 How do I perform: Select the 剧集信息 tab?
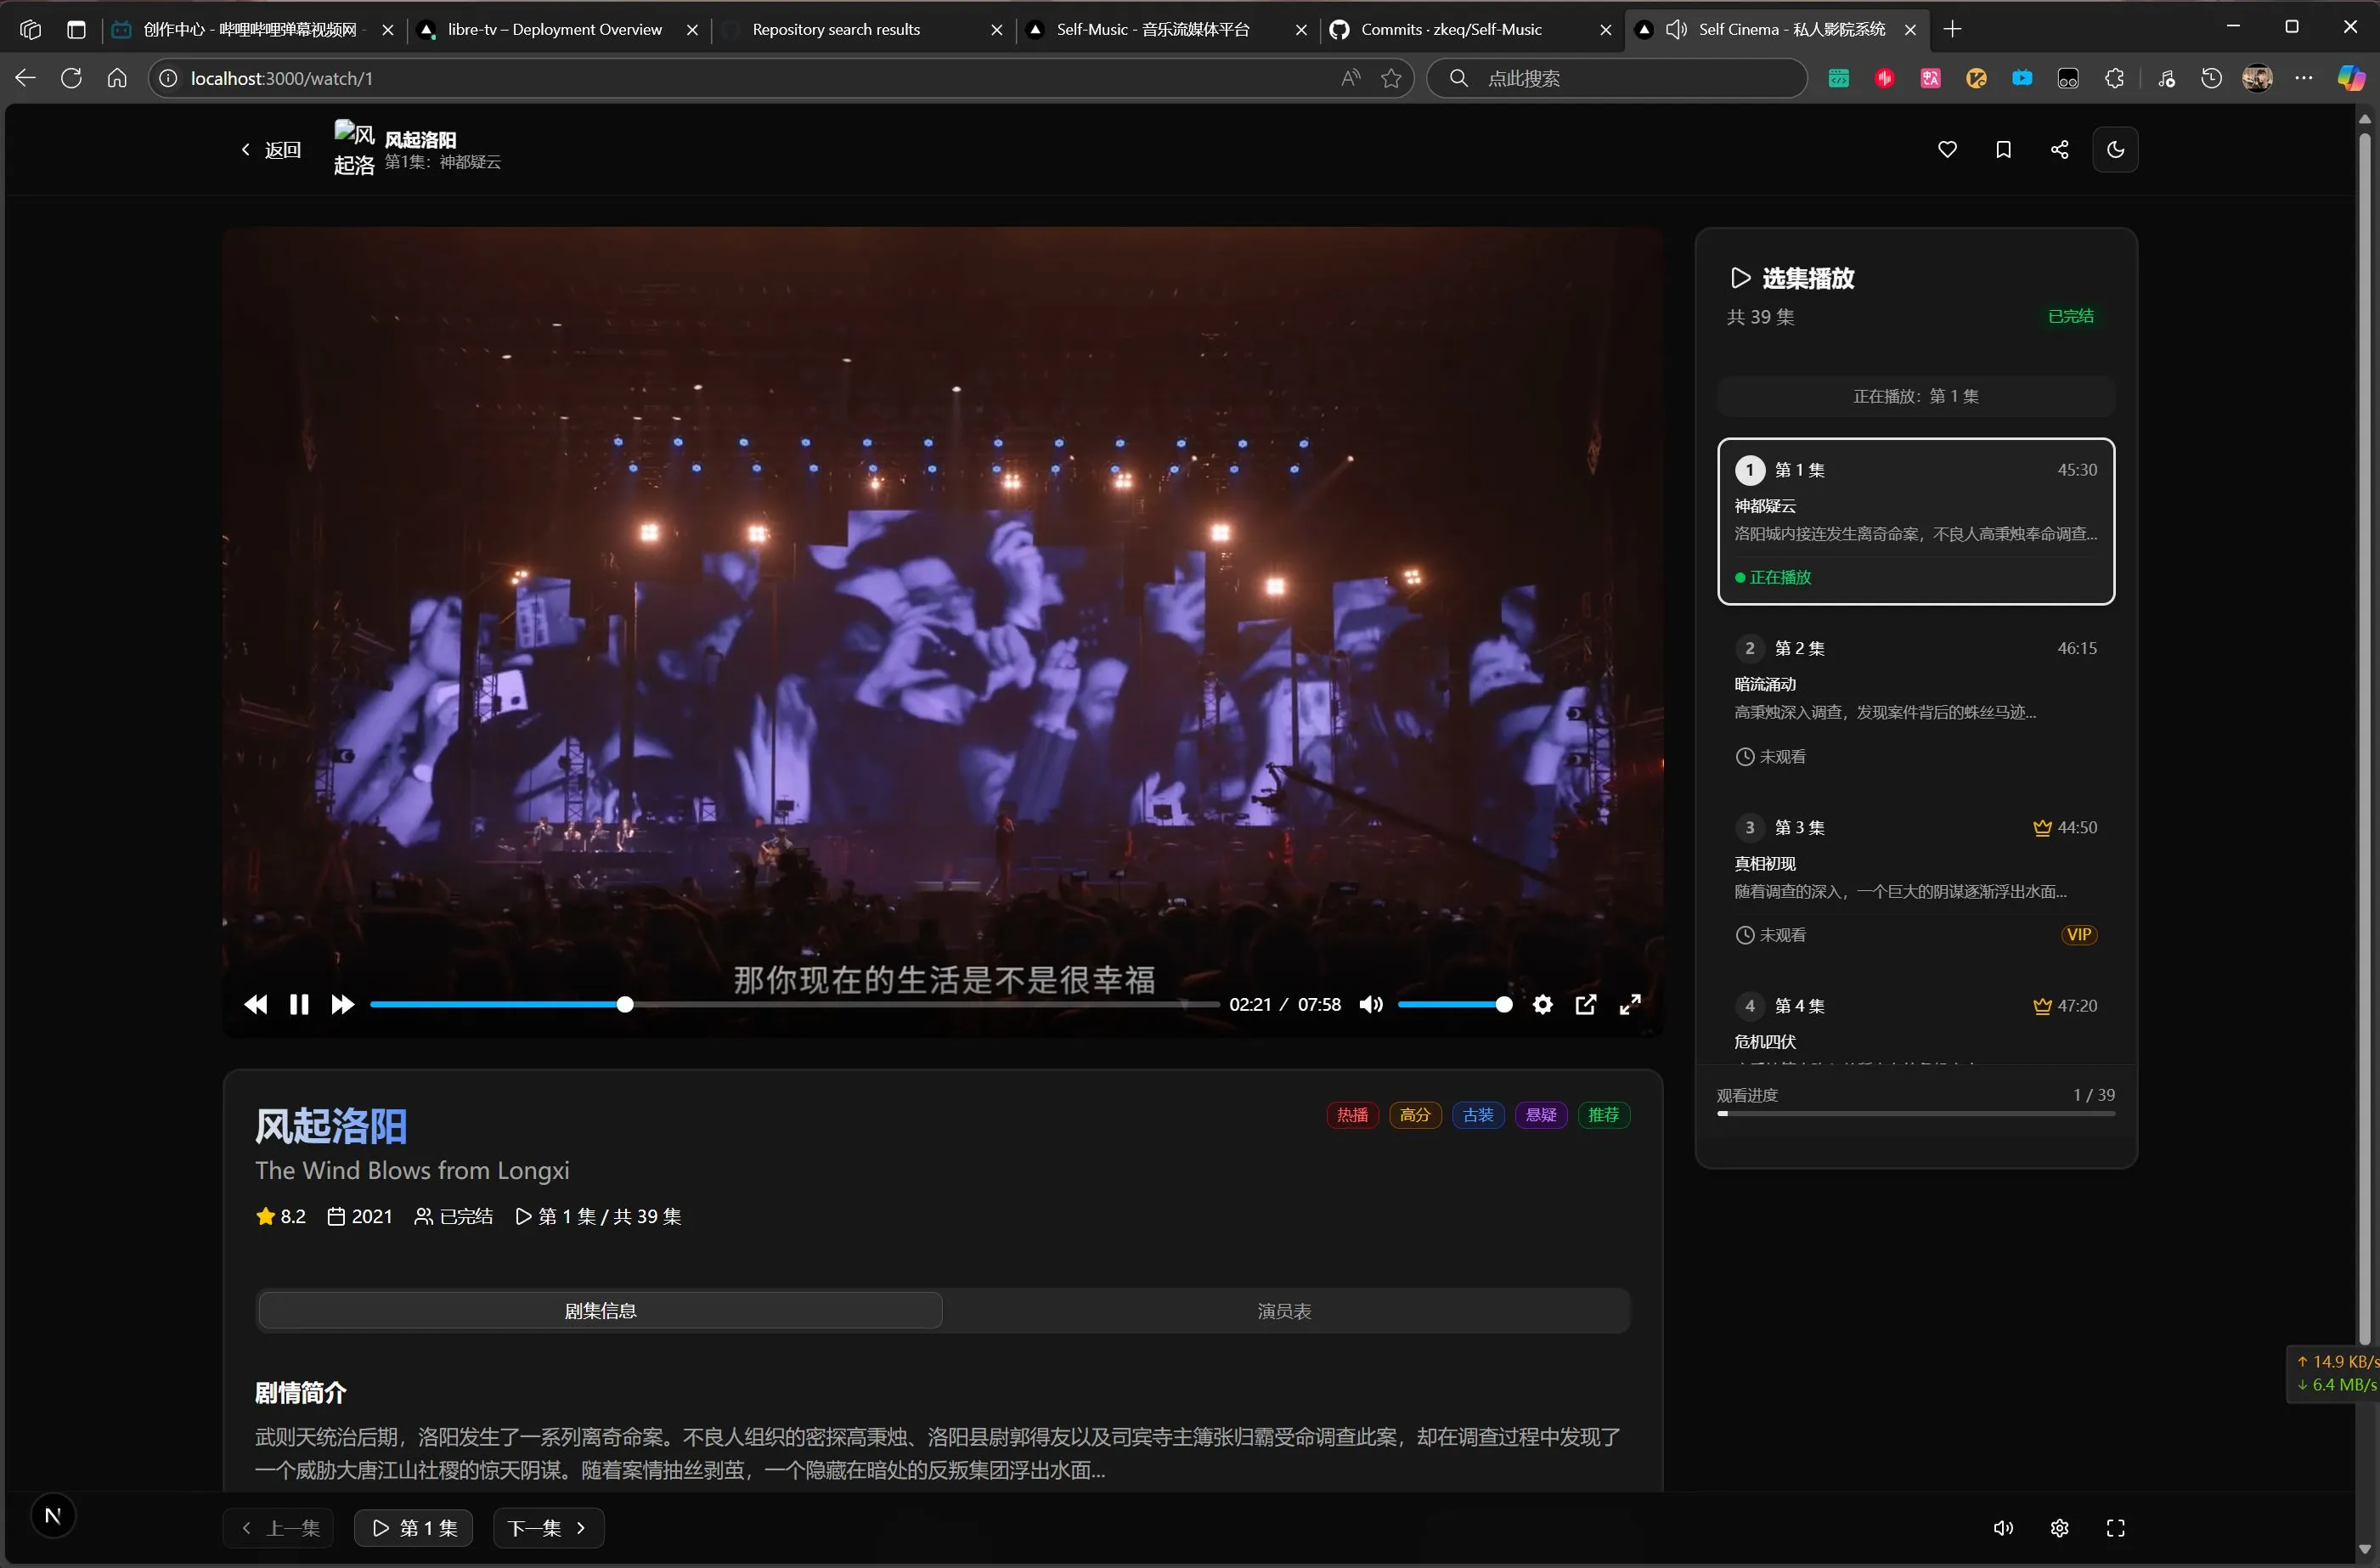(600, 1311)
